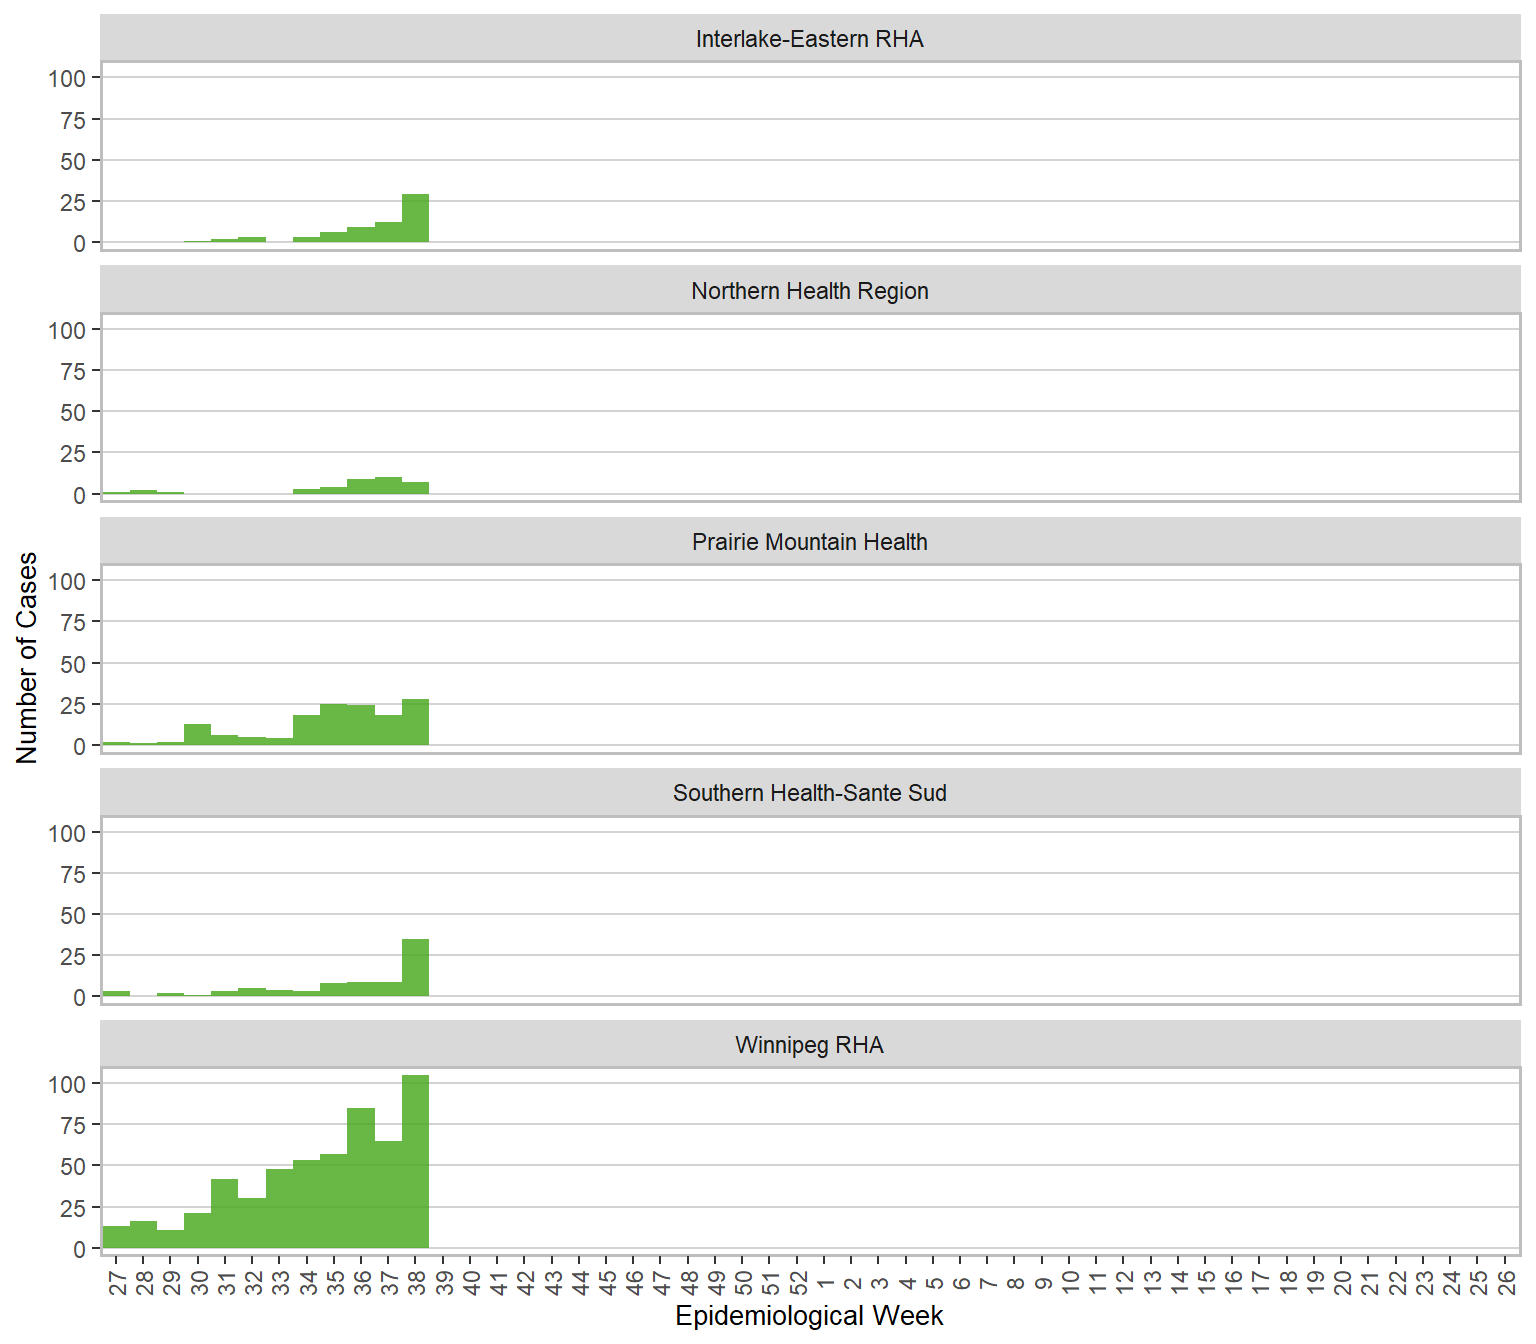Click the week 52 x-axis tick label
This screenshot has height=1344, width=1536.
coord(798,1282)
